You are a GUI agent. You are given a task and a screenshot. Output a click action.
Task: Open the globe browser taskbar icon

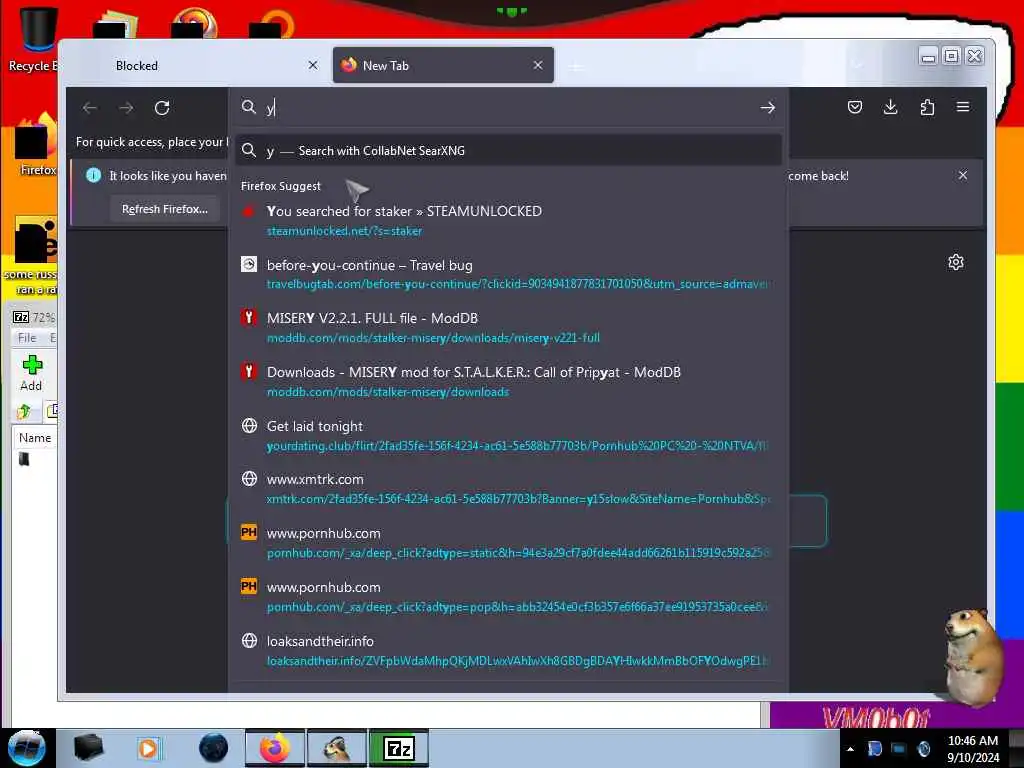[x=213, y=748]
